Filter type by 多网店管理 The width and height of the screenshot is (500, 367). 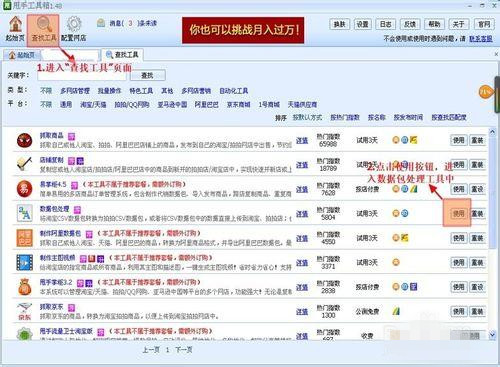tap(75, 91)
